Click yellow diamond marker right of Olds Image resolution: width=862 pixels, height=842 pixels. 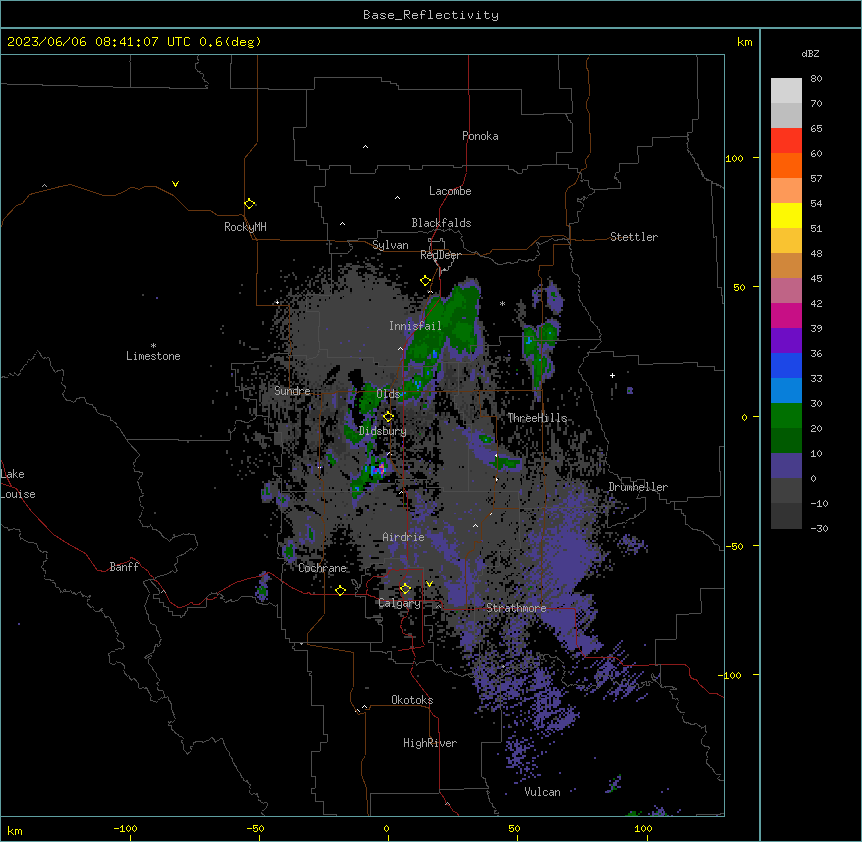click(x=388, y=416)
